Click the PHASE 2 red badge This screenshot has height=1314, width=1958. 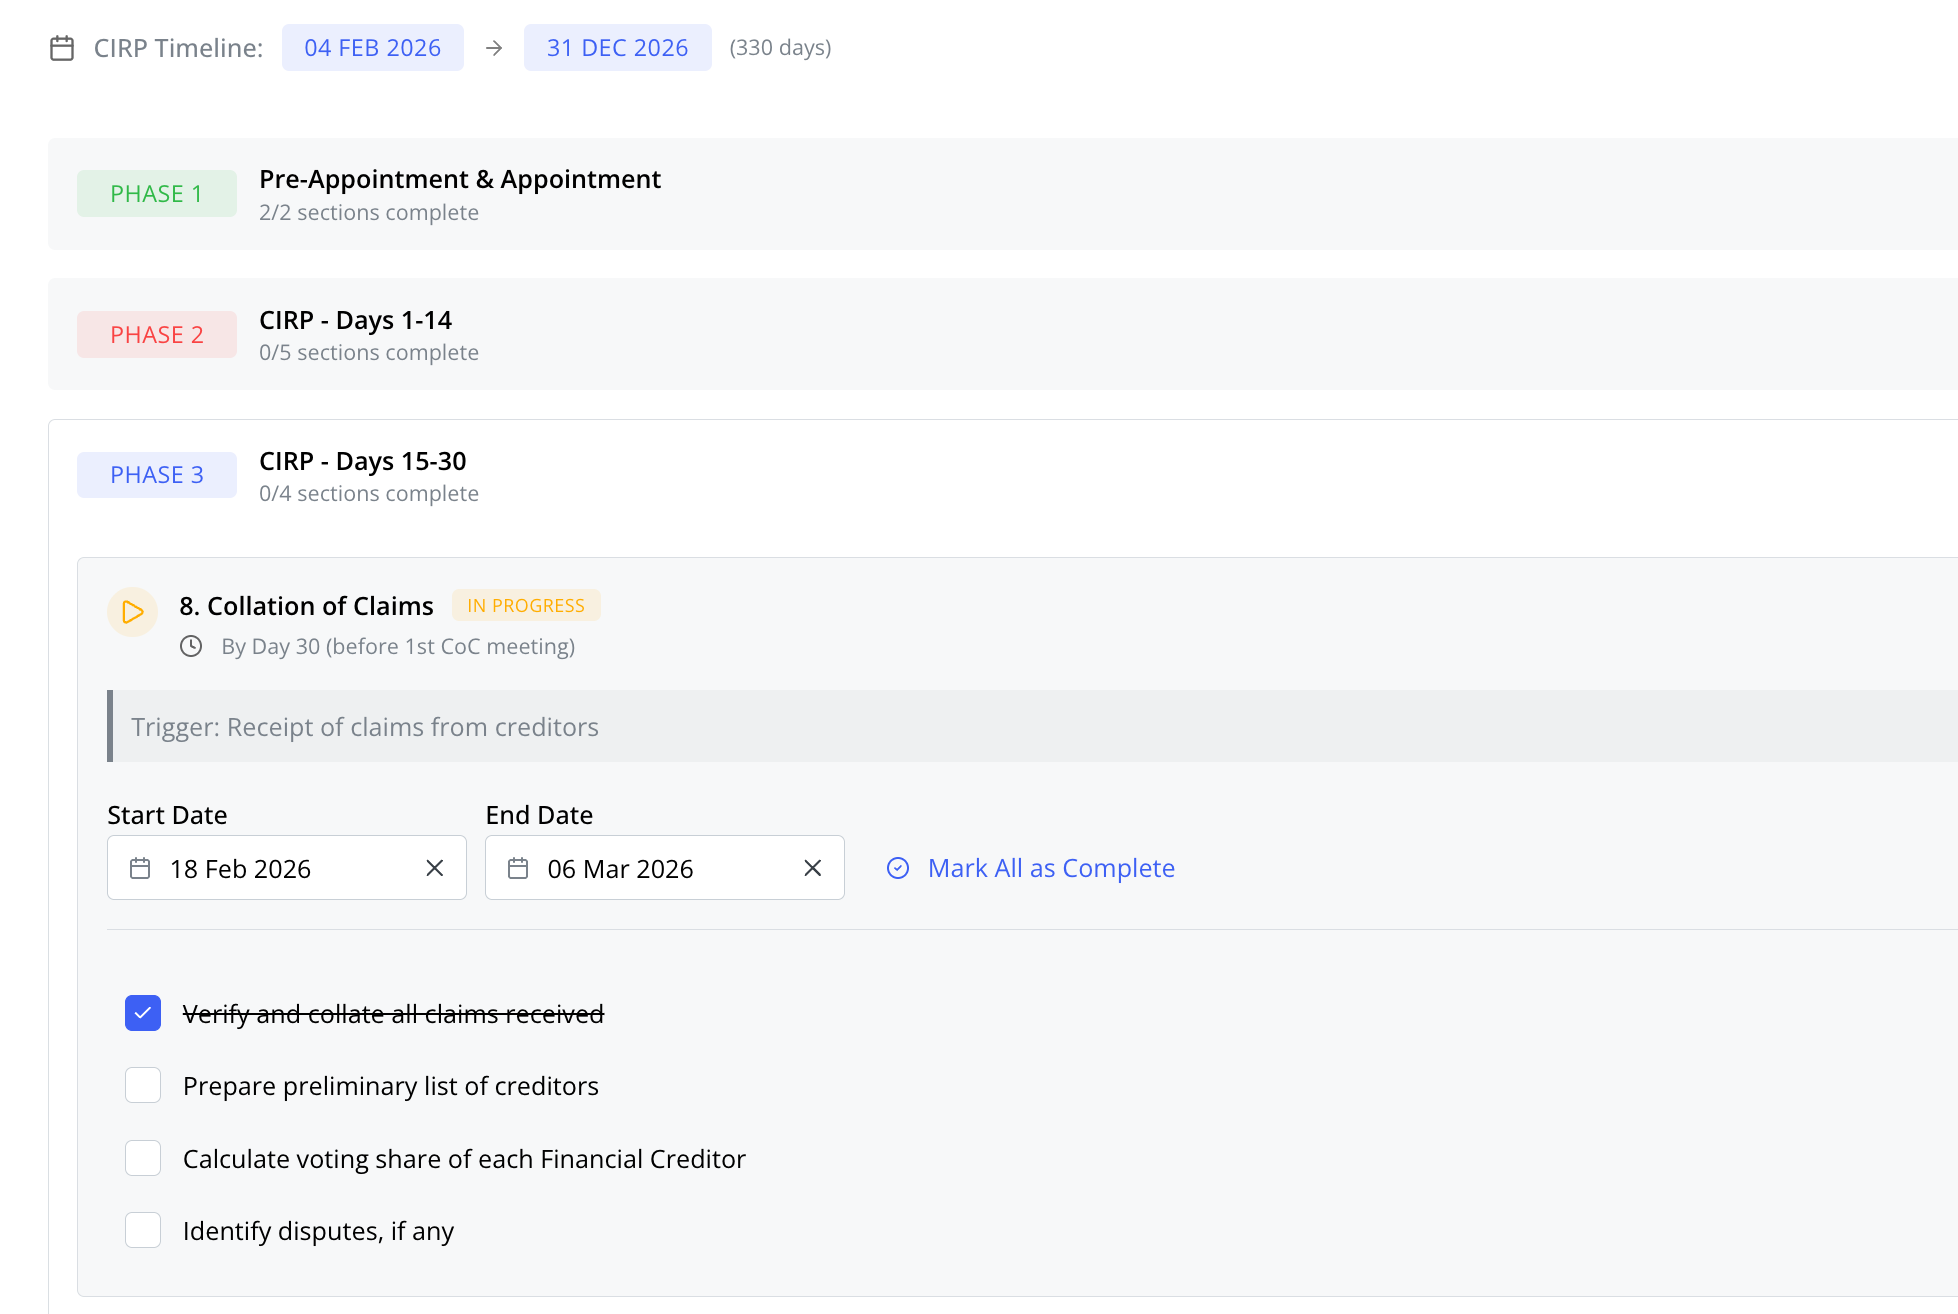click(x=157, y=334)
